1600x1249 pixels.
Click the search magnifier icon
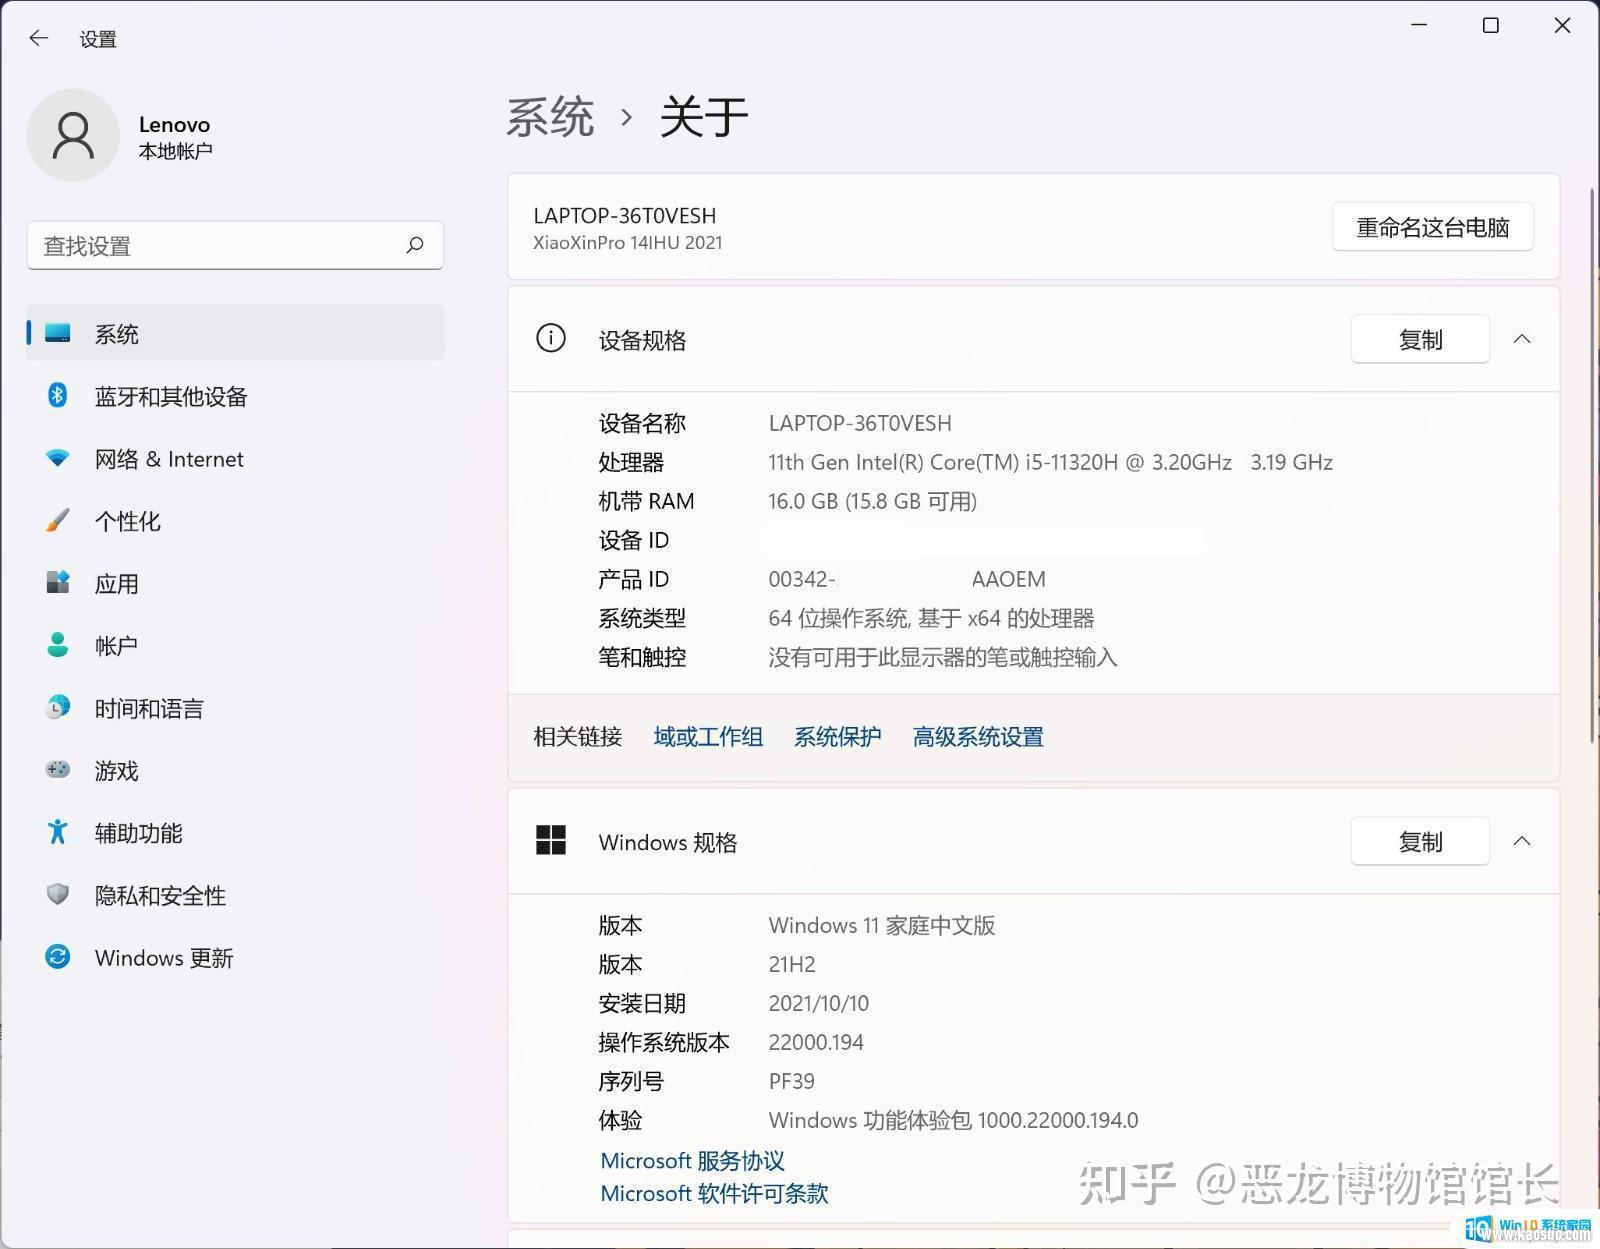[415, 245]
